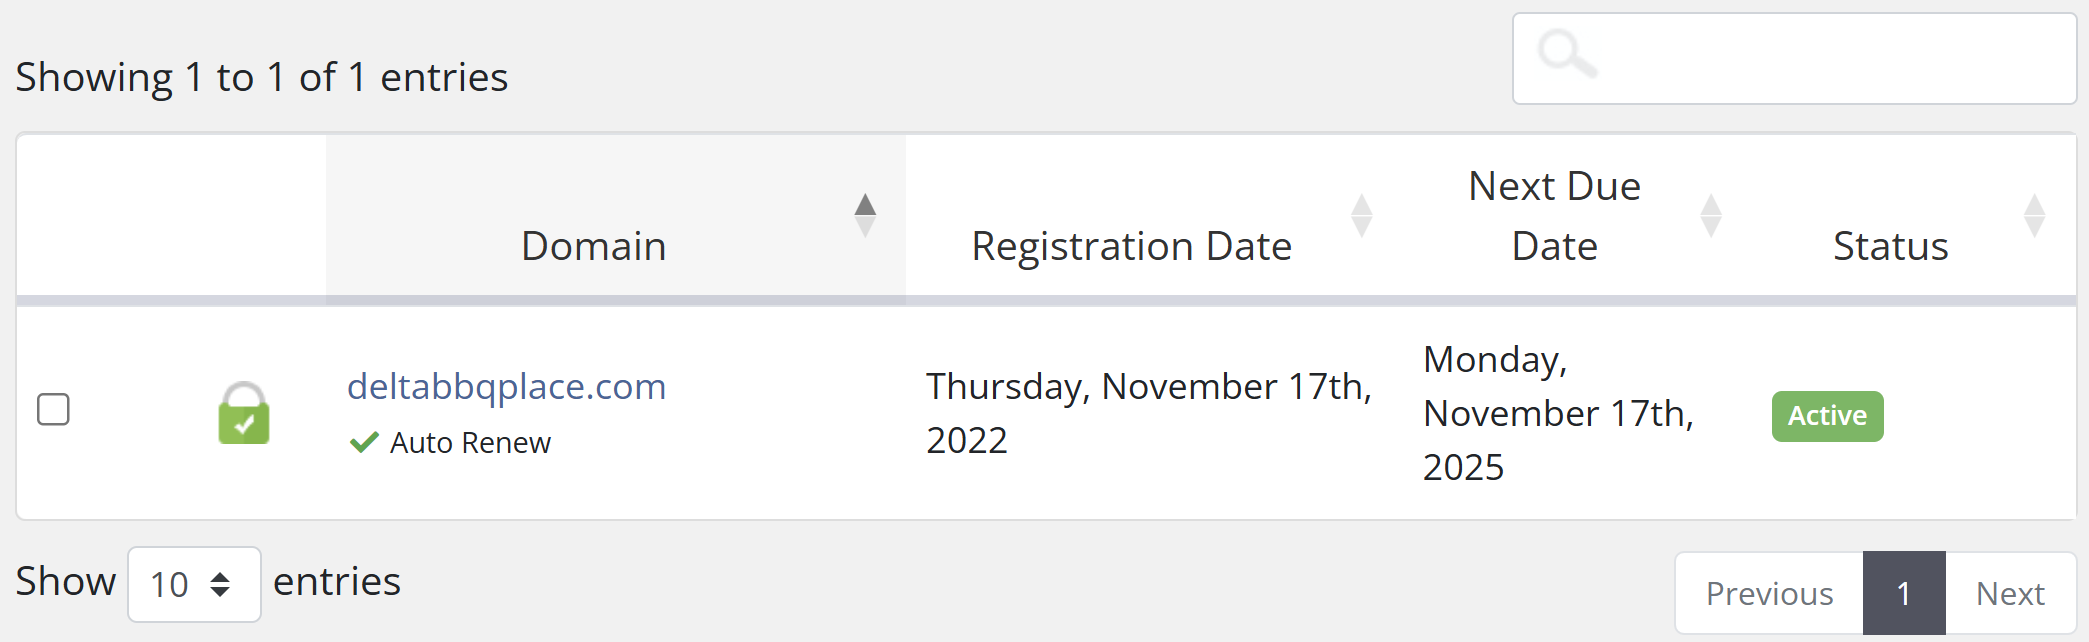The height and width of the screenshot is (642, 2089).
Task: Click the green SSL padlock icon
Action: 244,413
